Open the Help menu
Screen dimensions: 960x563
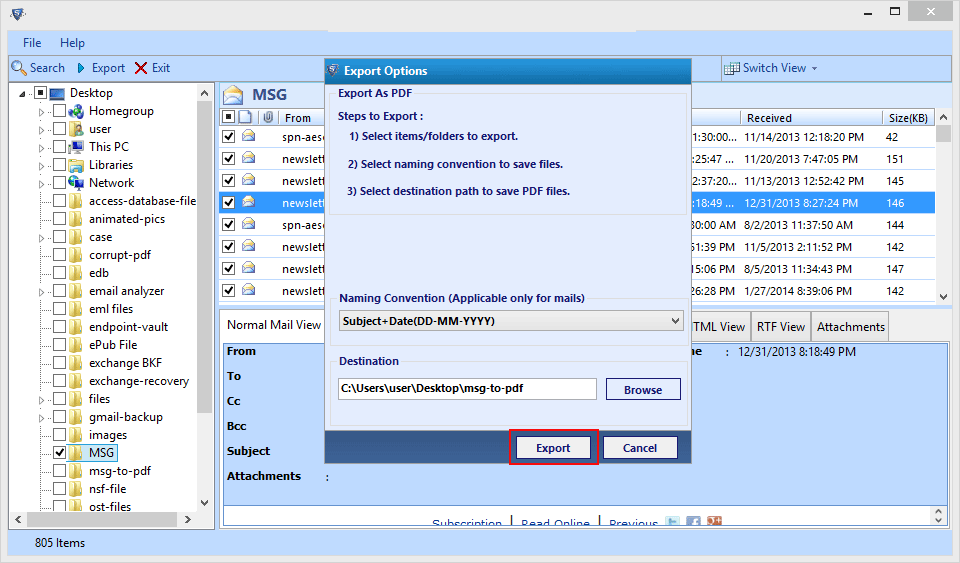pyautogui.click(x=72, y=43)
